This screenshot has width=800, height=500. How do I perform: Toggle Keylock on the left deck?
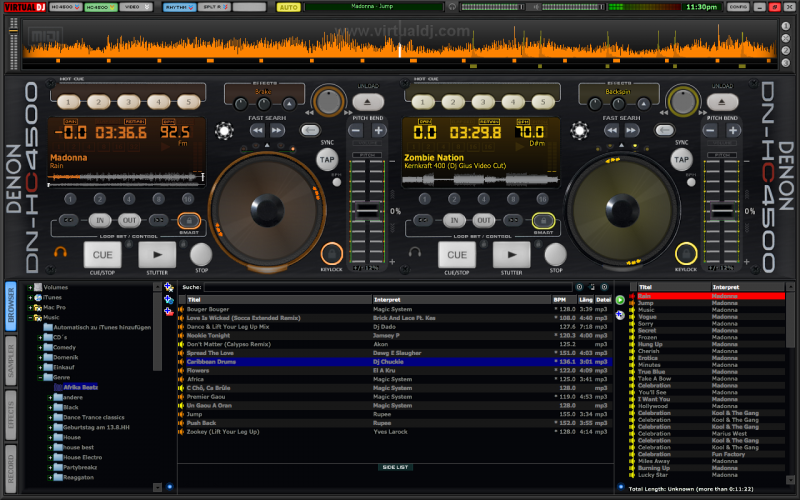pyautogui.click(x=332, y=253)
